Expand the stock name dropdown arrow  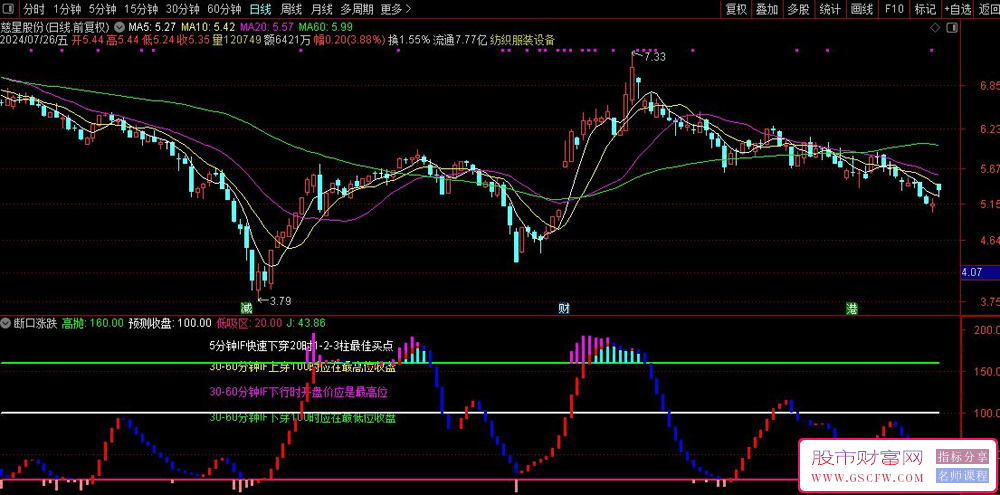[x=119, y=27]
